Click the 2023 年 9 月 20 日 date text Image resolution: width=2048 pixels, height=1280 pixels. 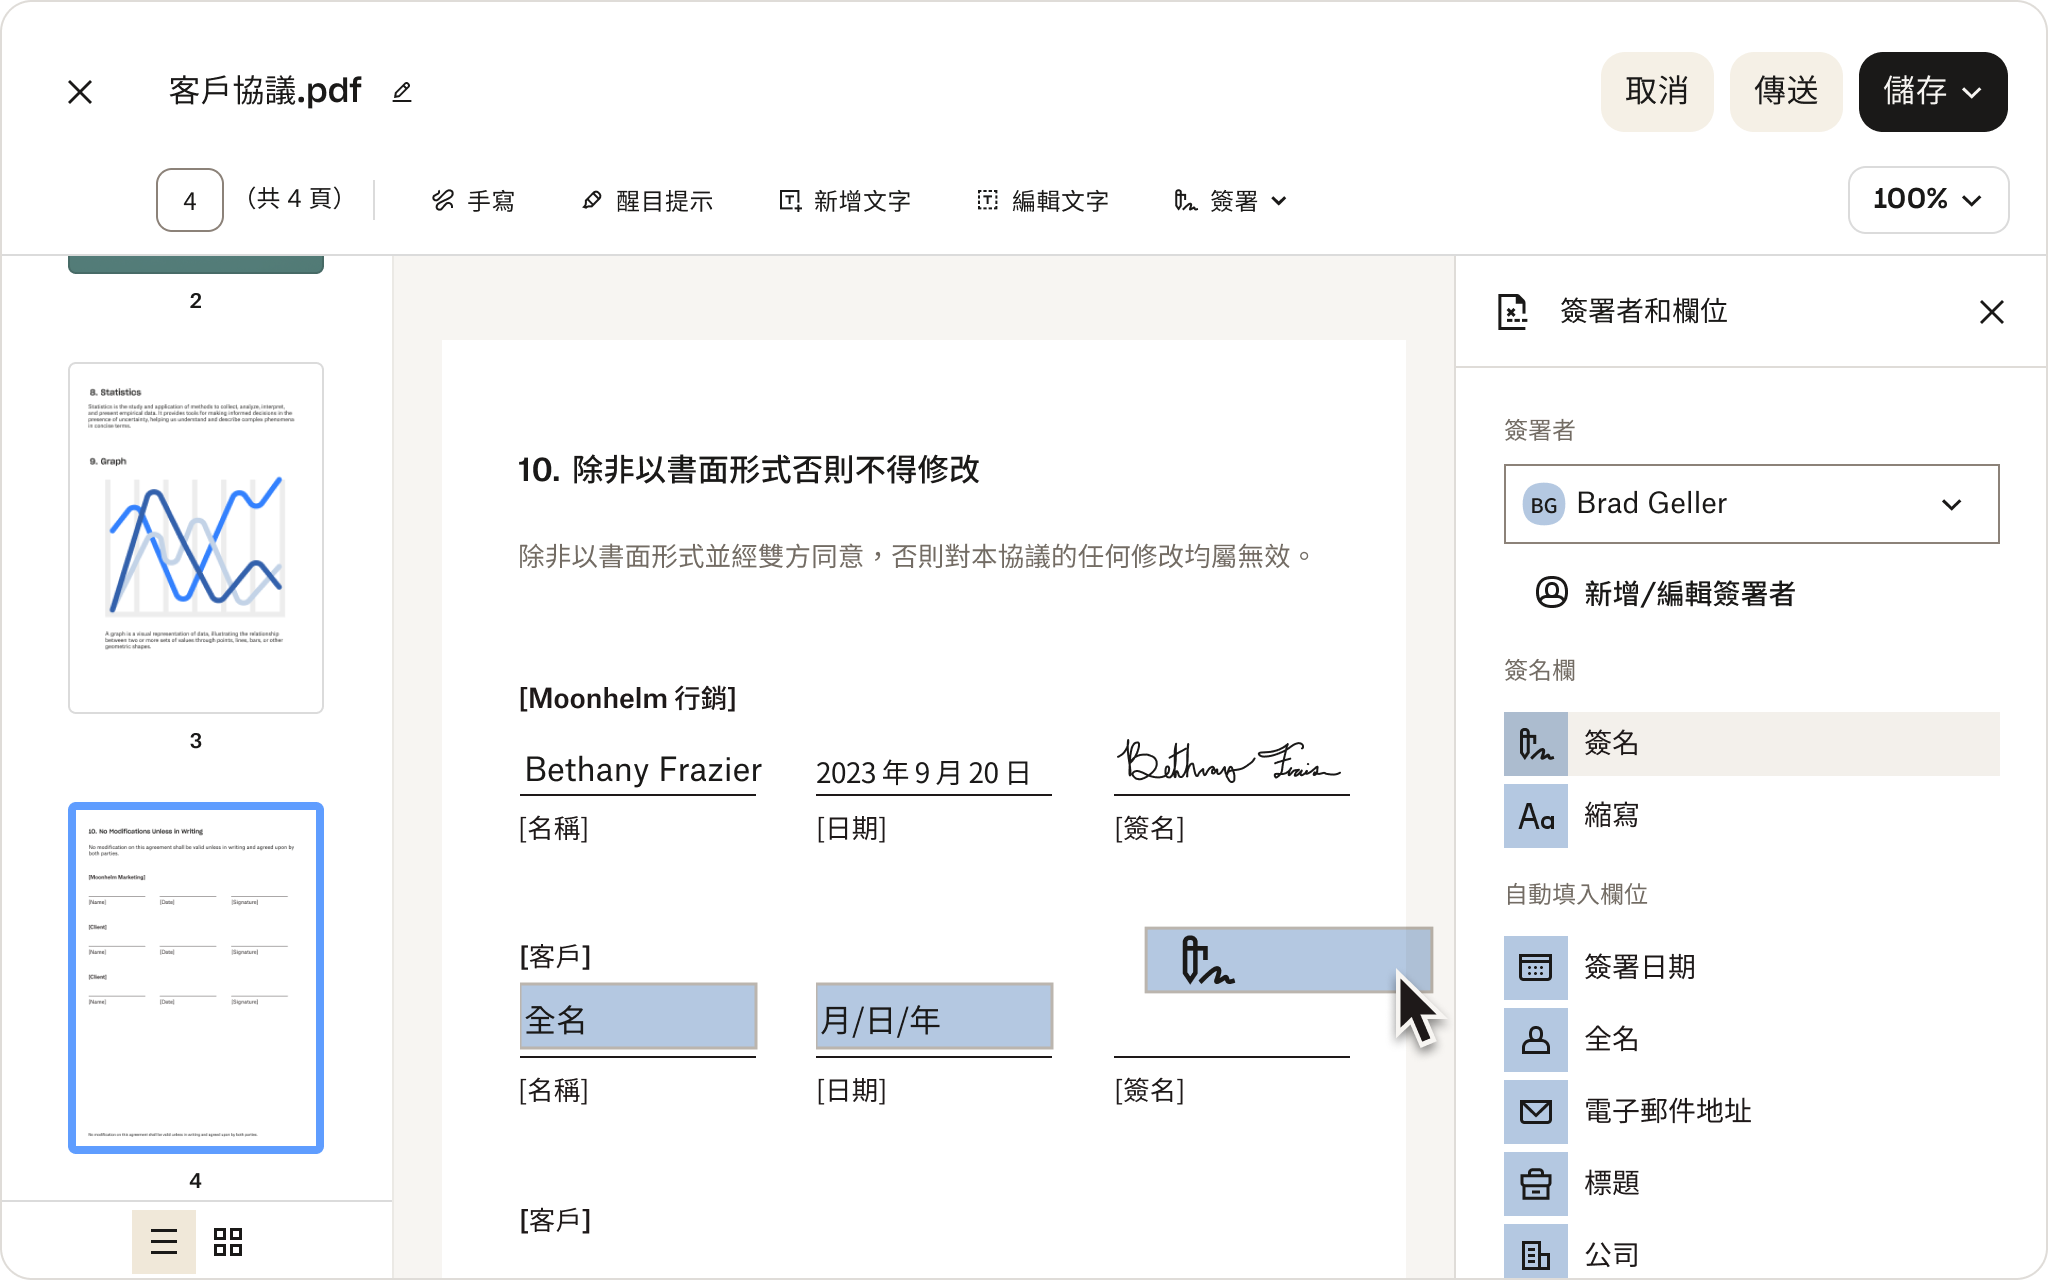tap(923, 773)
